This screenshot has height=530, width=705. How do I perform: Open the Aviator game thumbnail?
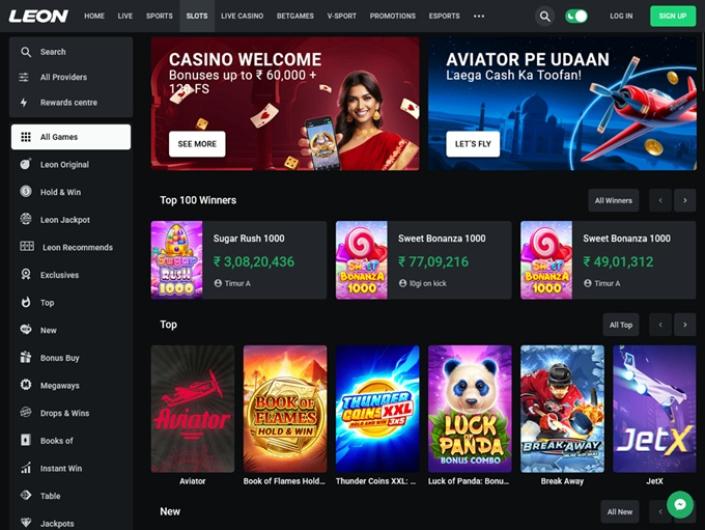(x=192, y=409)
